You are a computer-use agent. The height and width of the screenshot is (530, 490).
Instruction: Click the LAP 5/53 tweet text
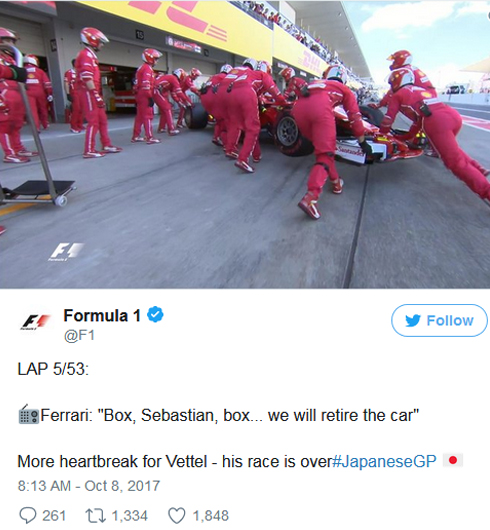[53, 368]
